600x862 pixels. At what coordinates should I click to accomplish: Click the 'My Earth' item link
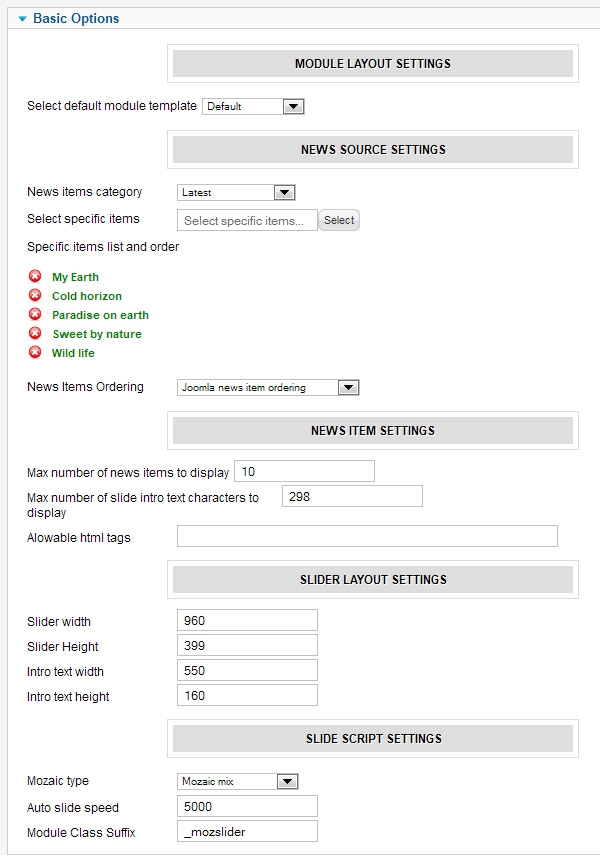pyautogui.click(x=75, y=277)
